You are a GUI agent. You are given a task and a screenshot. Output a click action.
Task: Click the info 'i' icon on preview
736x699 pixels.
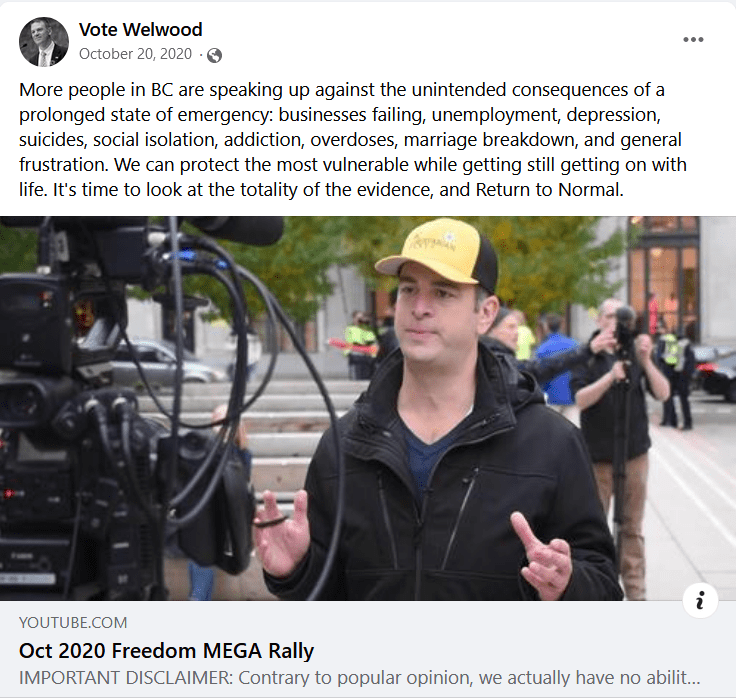coord(700,600)
